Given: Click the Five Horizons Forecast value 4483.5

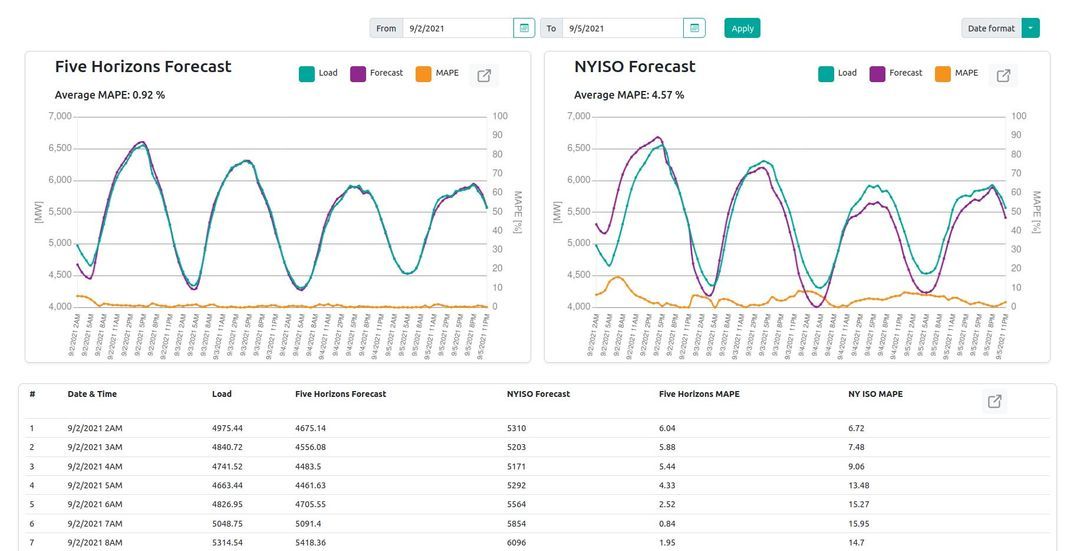Looking at the screenshot, I should click(x=307, y=467).
